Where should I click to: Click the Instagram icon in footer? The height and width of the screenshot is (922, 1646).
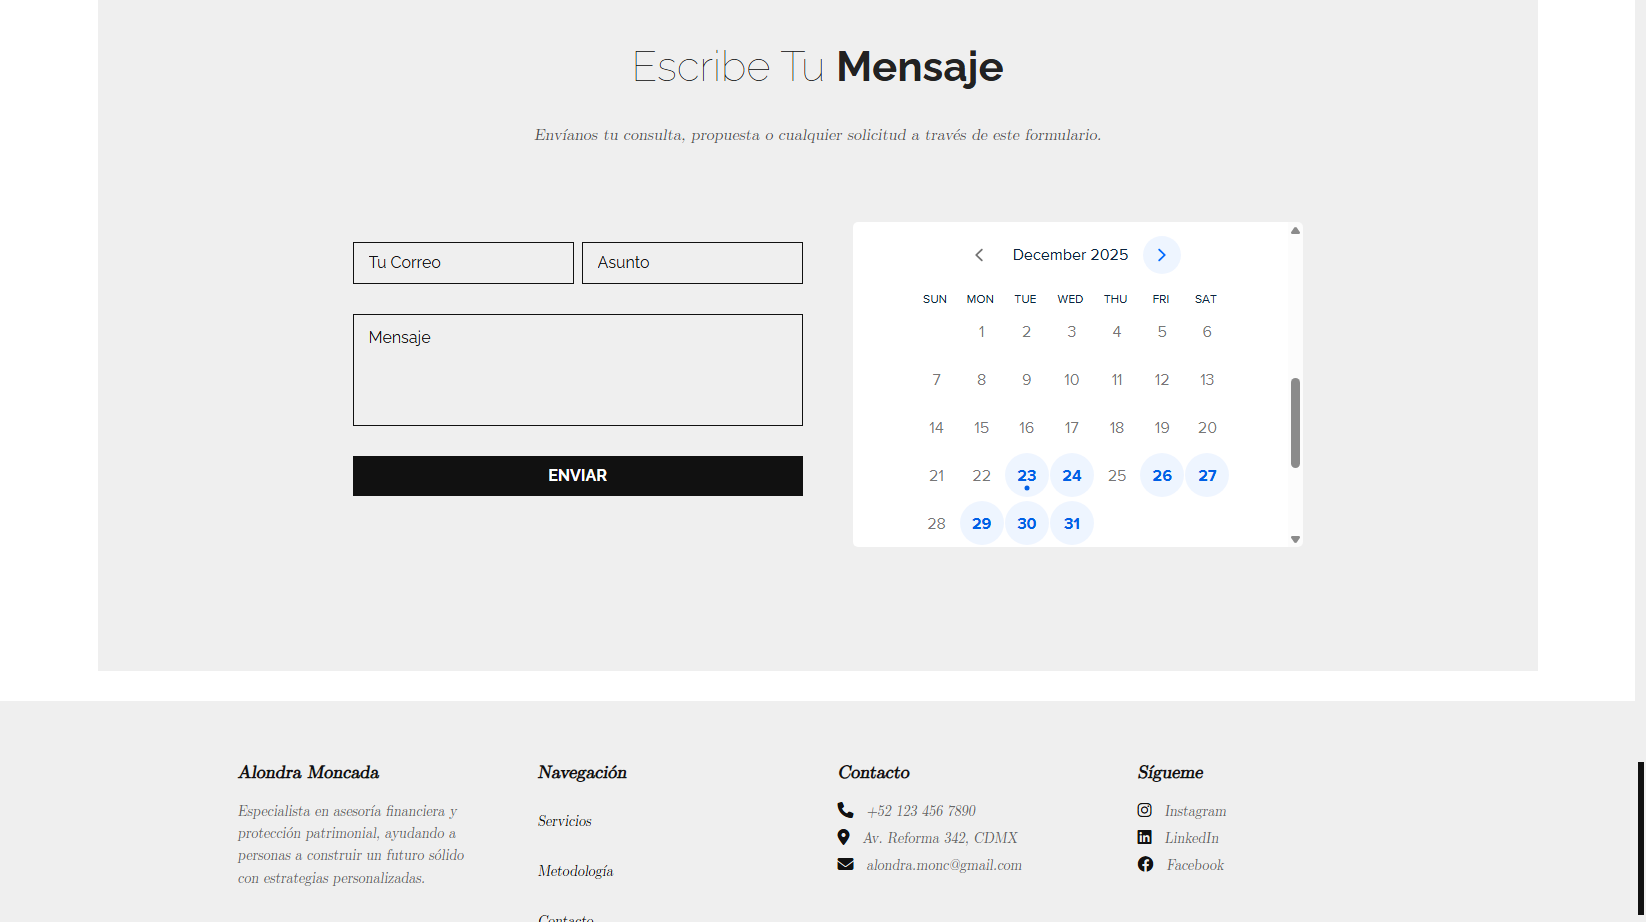[x=1144, y=810]
